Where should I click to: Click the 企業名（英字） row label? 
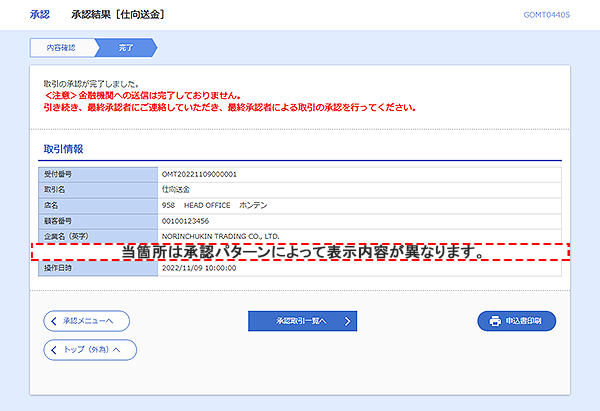click(66, 236)
